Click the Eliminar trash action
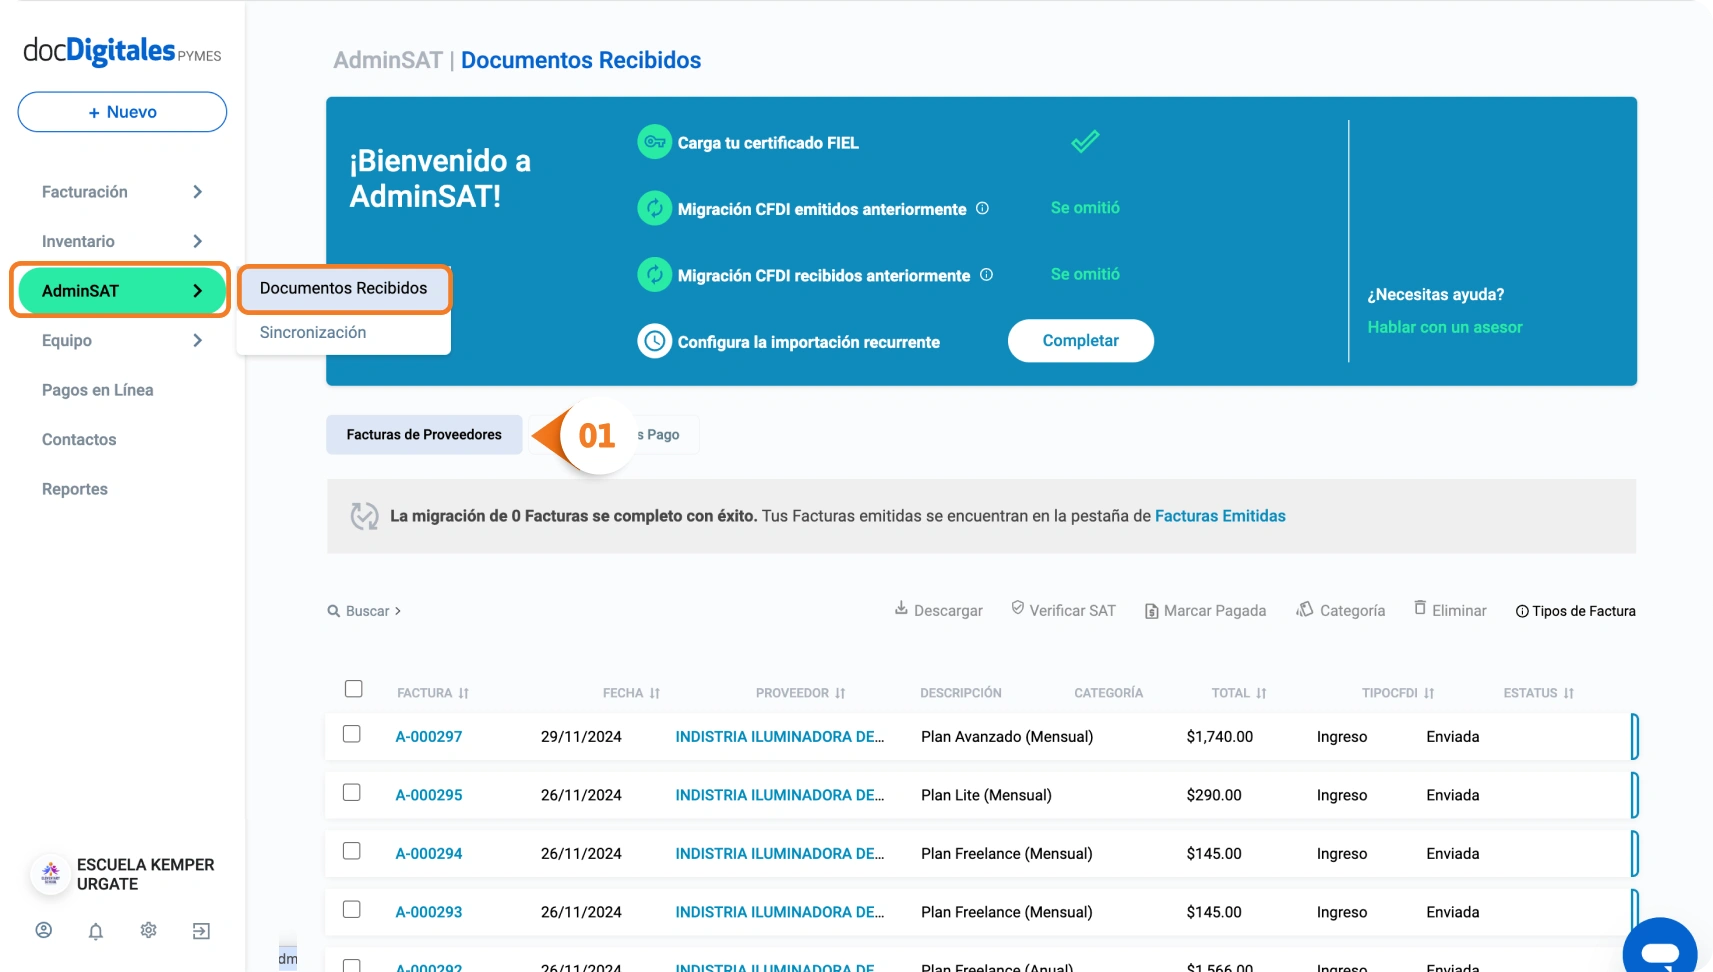This screenshot has height=972, width=1713. (1450, 610)
